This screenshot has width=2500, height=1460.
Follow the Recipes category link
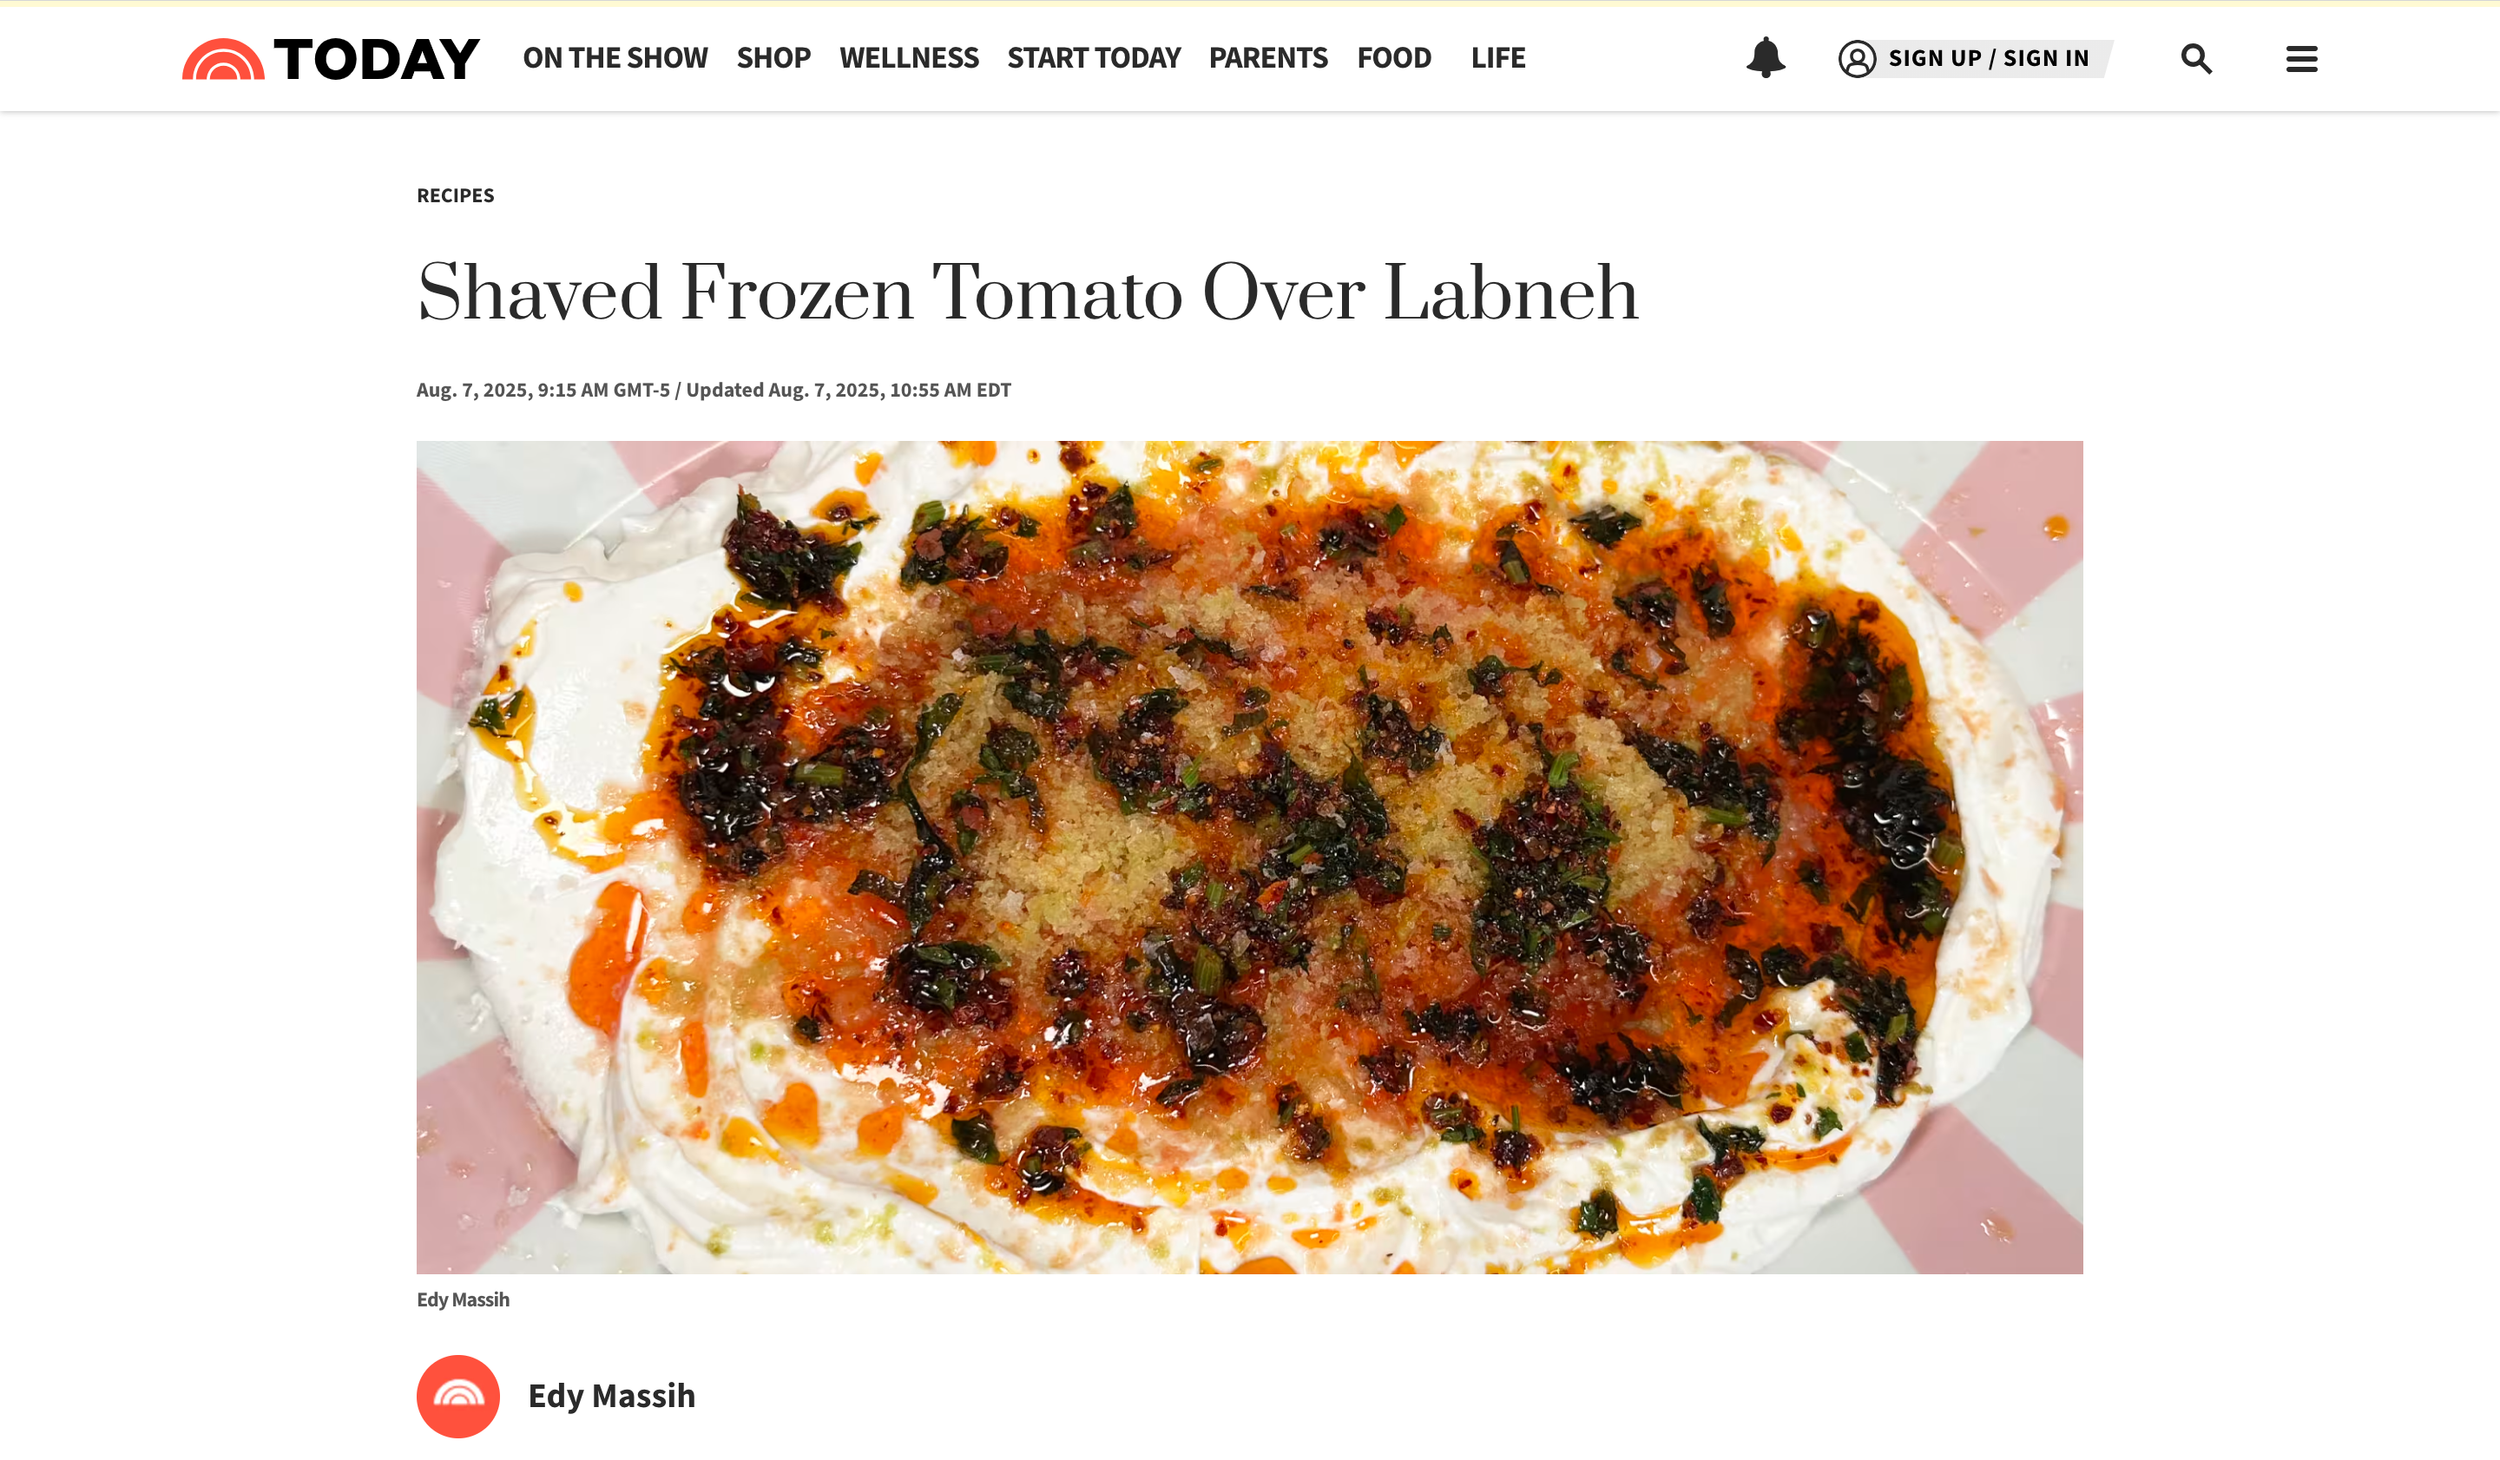[x=455, y=195]
